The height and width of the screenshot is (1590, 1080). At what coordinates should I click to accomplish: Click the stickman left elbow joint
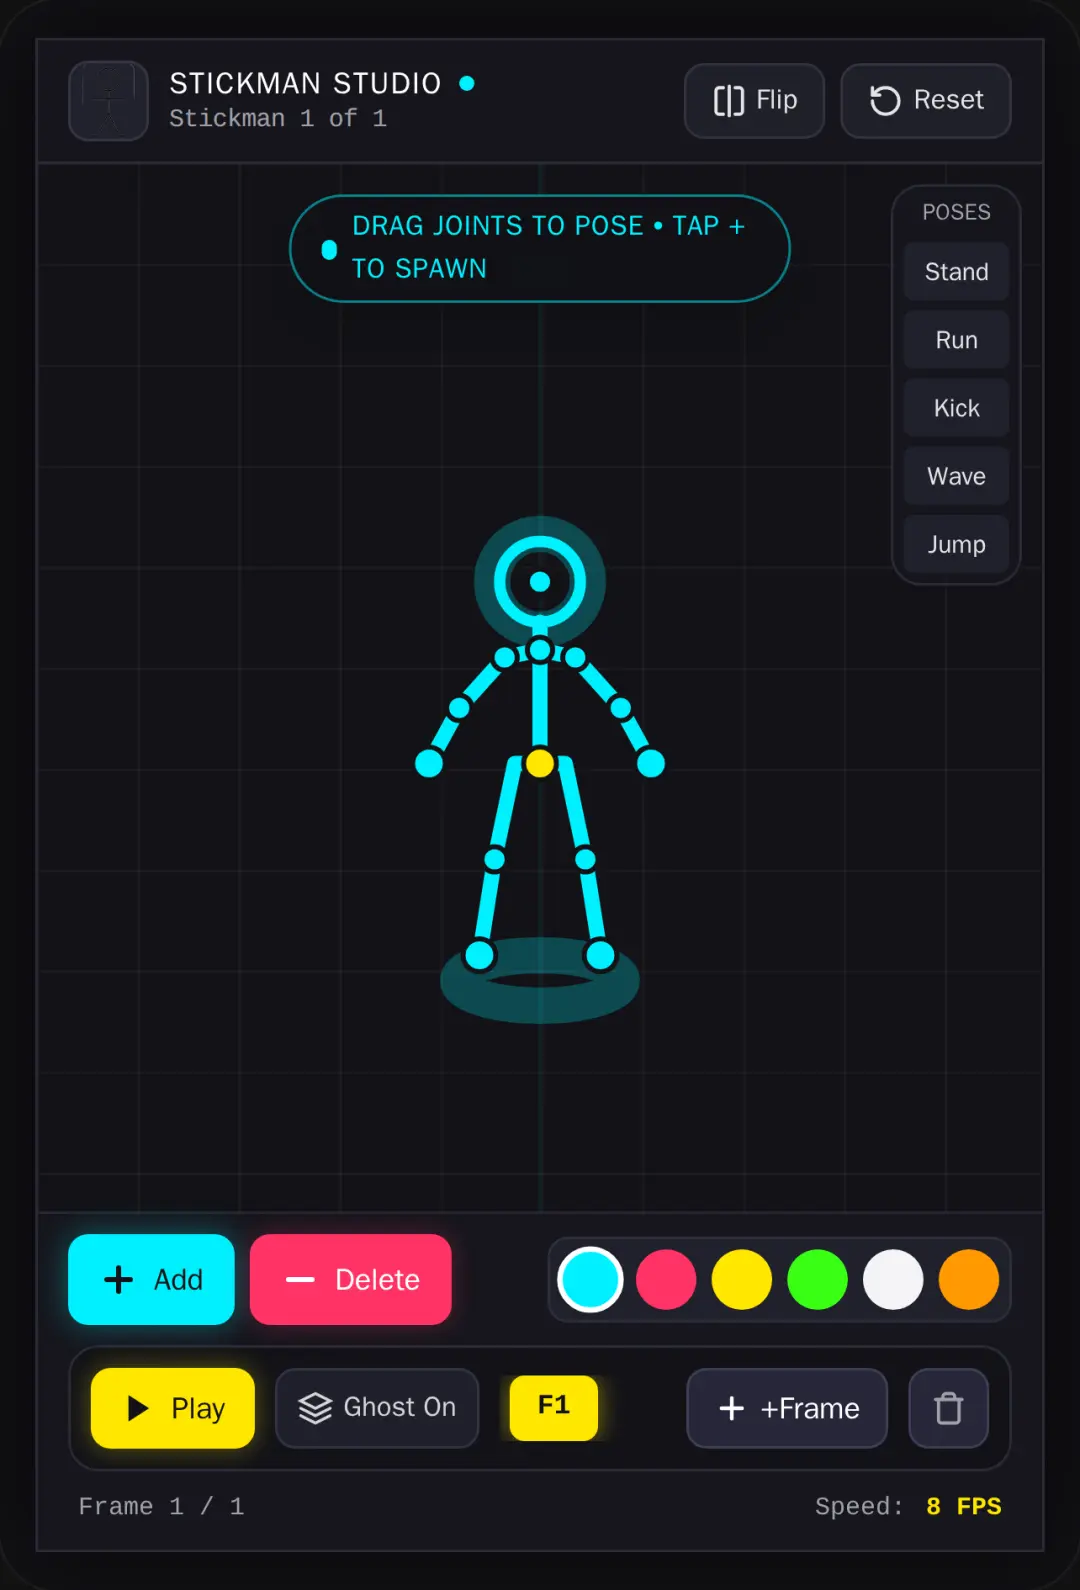click(x=459, y=708)
